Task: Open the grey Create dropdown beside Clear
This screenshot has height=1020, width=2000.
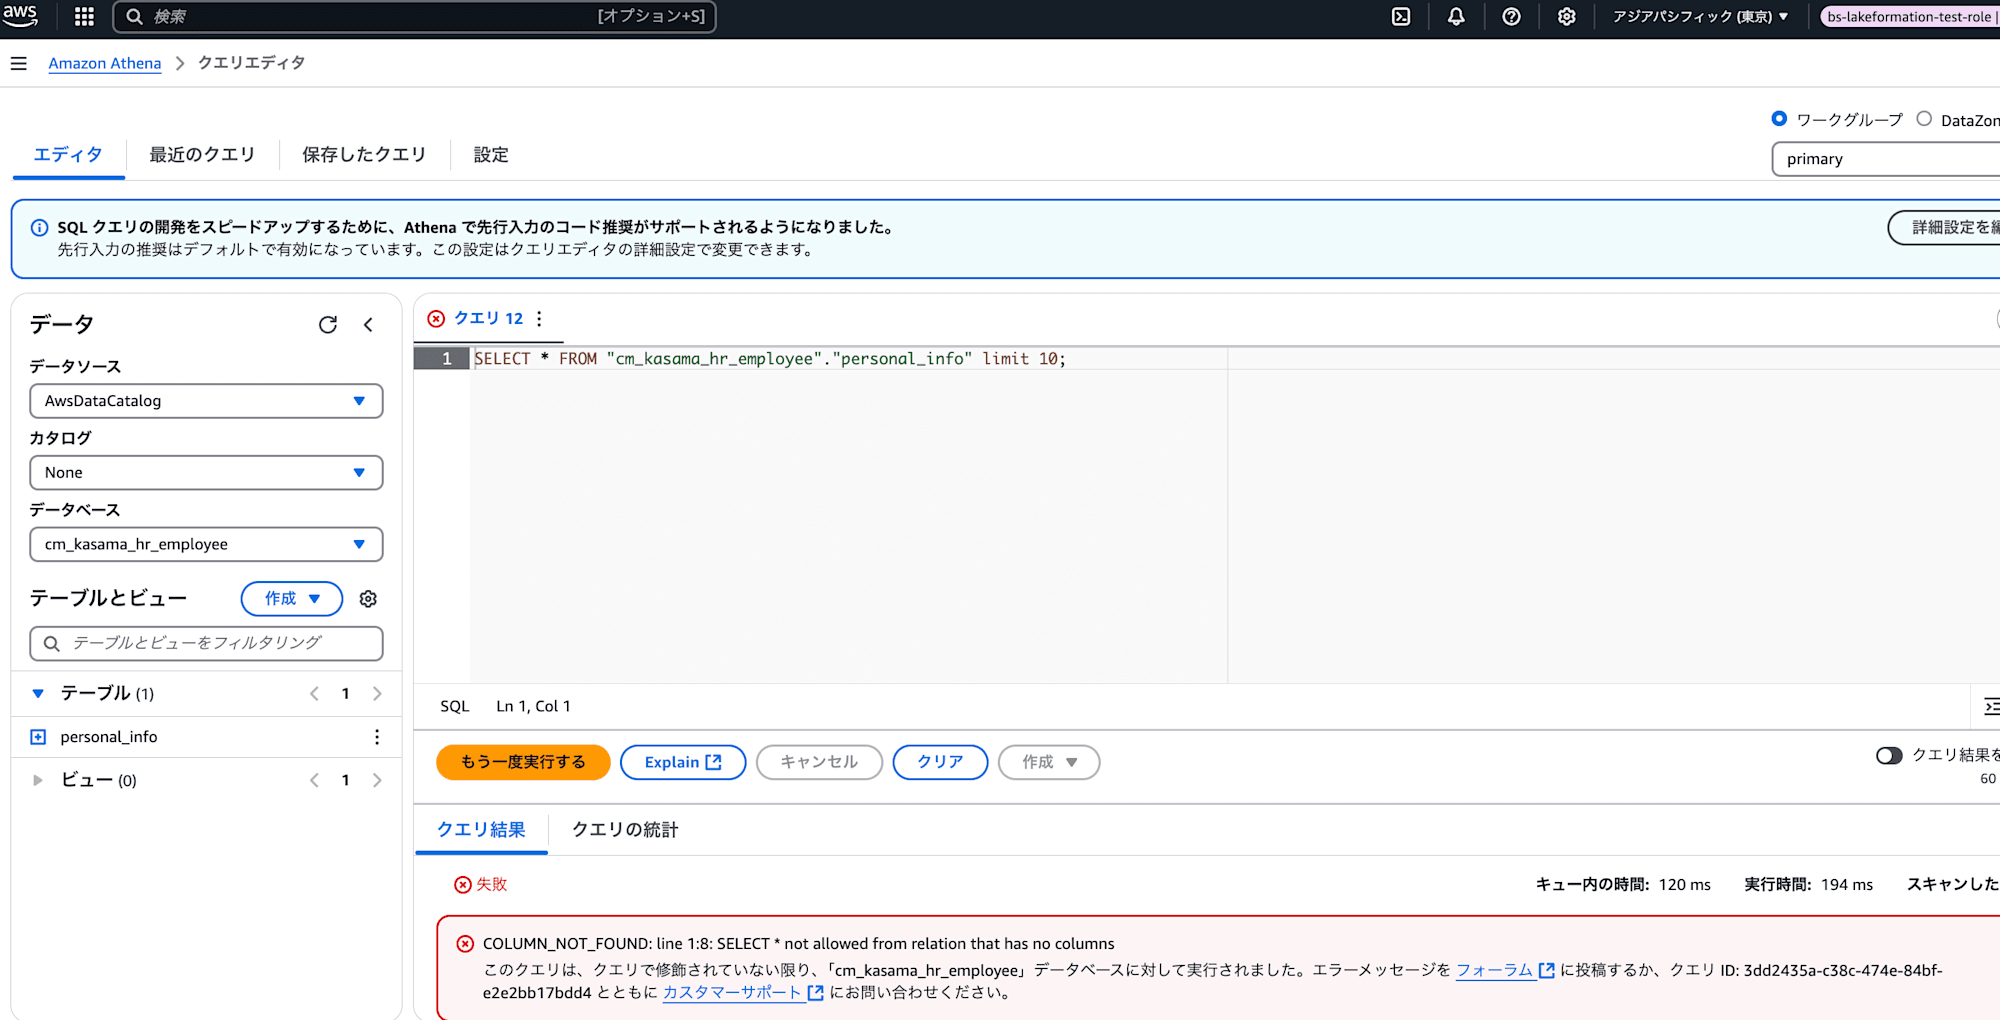Action: pos(1049,762)
